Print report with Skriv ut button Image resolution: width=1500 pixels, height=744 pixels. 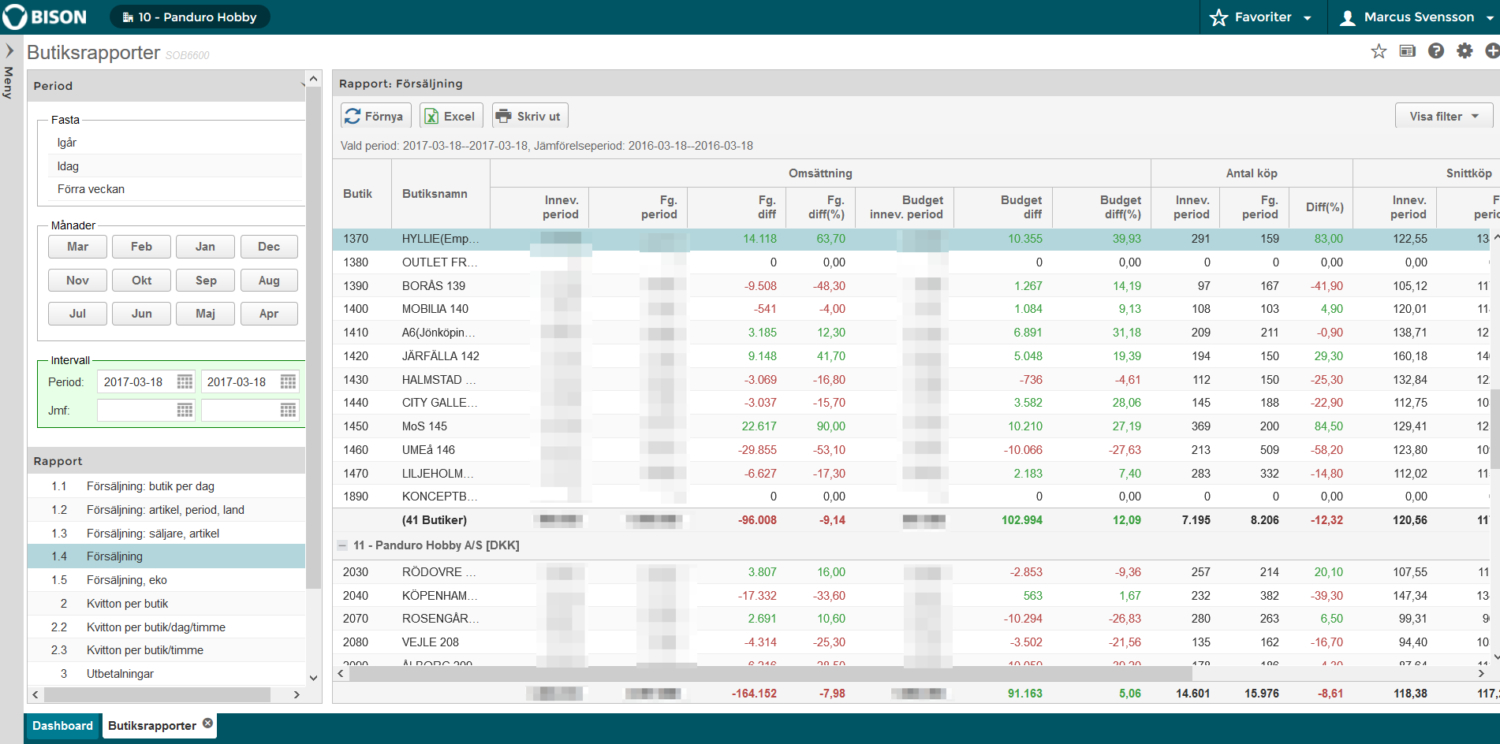point(530,116)
